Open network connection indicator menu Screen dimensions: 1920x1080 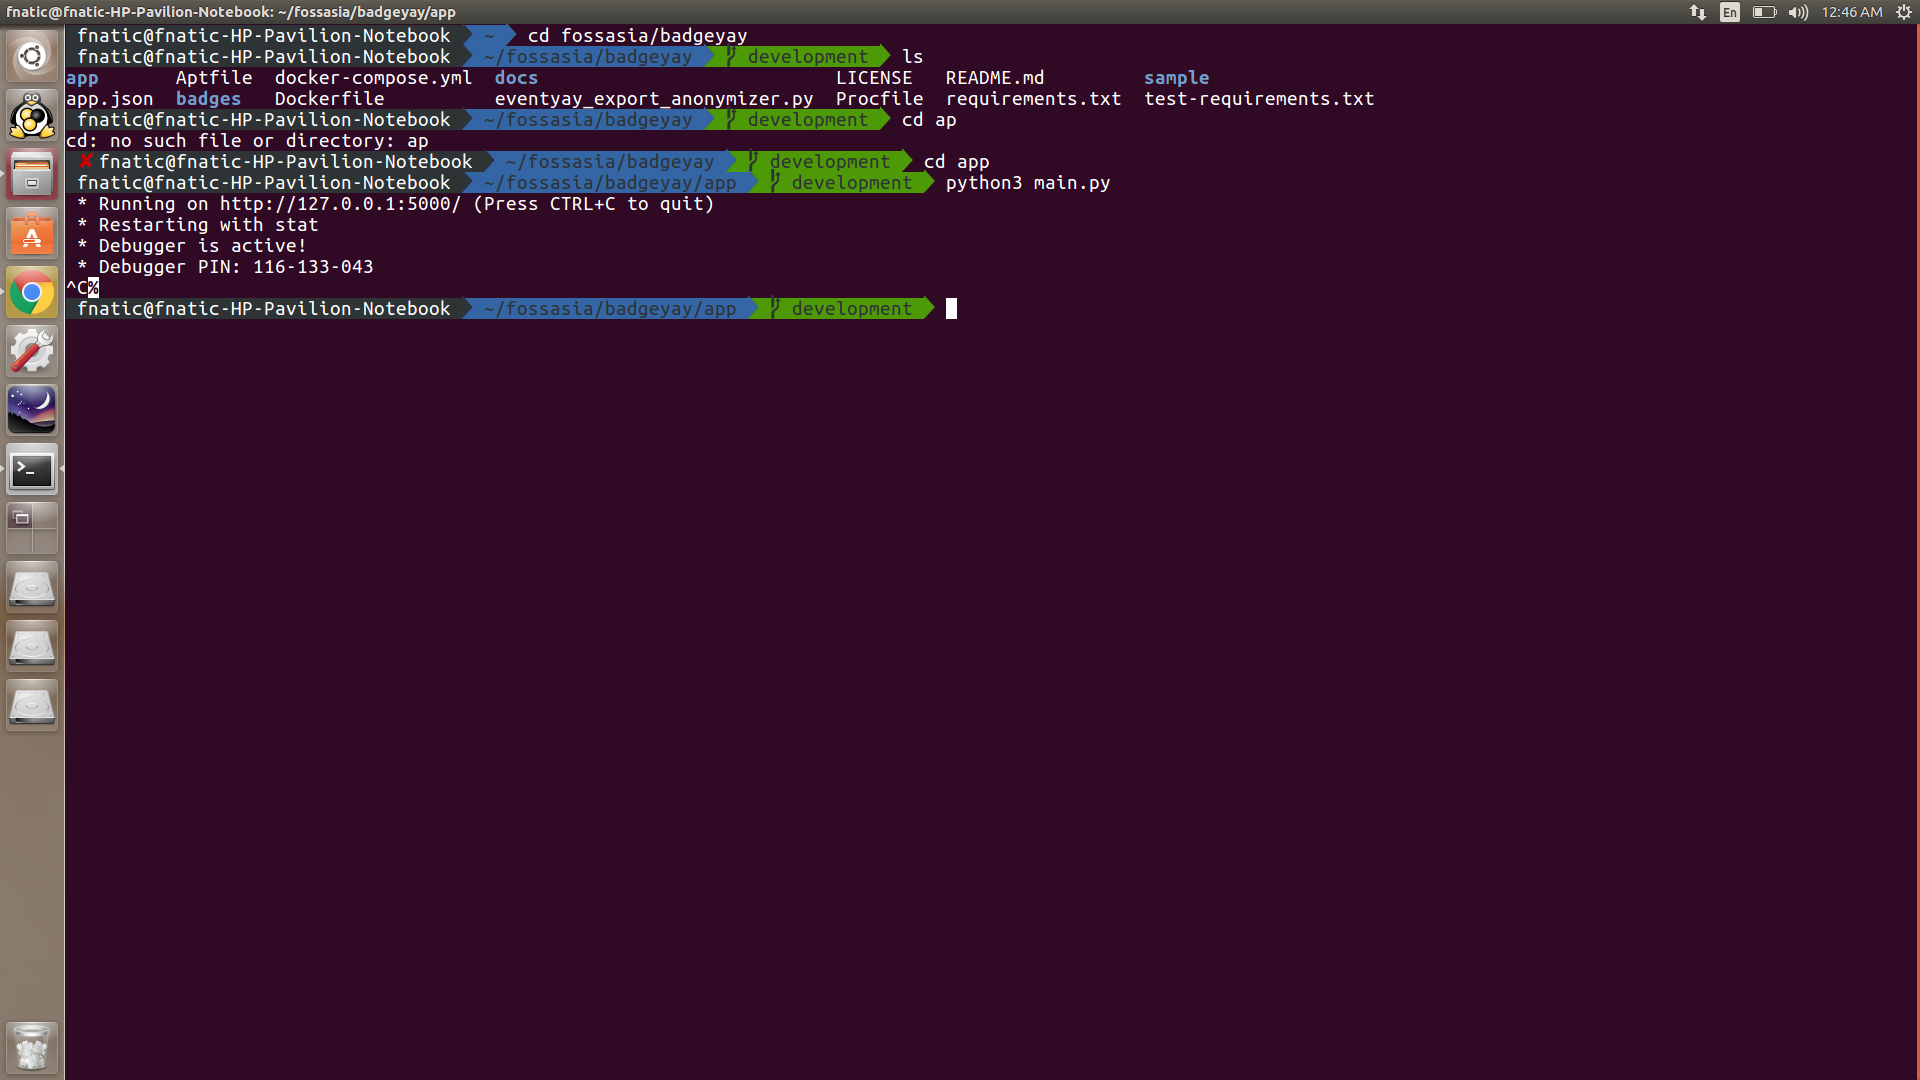tap(1698, 12)
